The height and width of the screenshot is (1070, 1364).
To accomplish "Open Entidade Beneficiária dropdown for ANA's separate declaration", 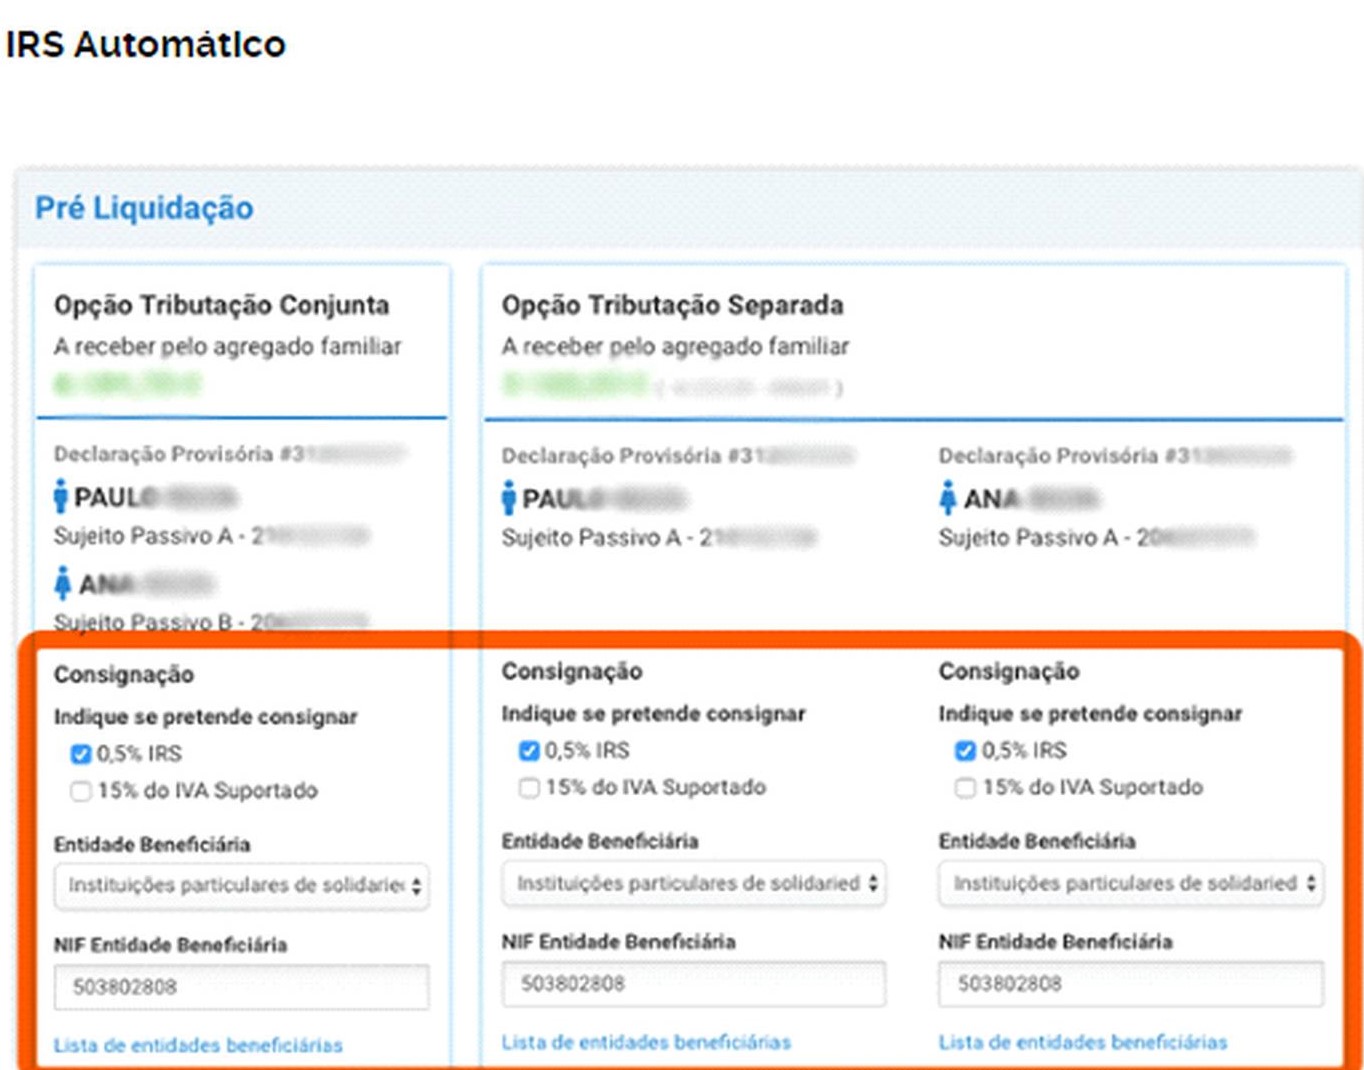I will [1130, 883].
